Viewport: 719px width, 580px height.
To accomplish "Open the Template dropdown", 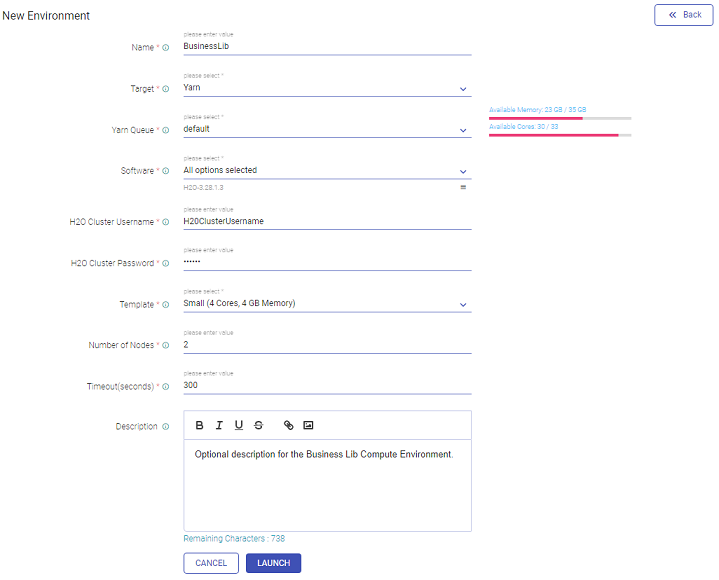I will (x=327, y=304).
